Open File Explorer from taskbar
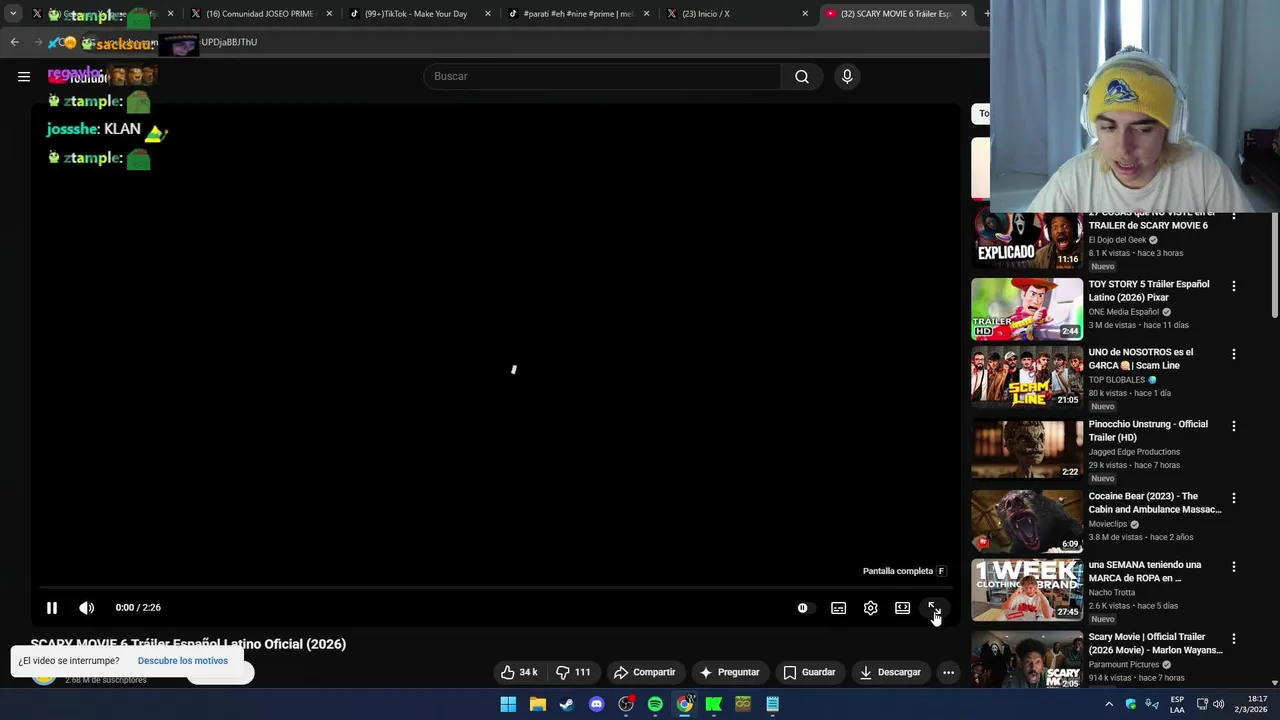This screenshot has height=720, width=1280. tap(537, 704)
